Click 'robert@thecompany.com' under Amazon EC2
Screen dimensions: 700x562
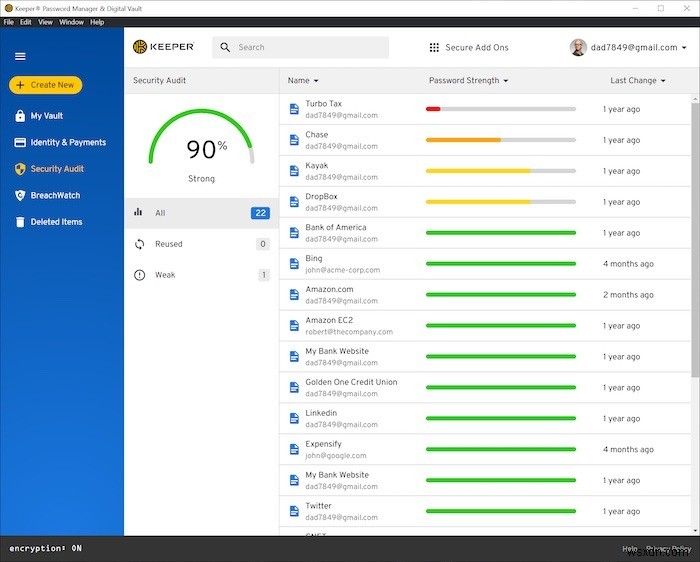[x=349, y=332]
